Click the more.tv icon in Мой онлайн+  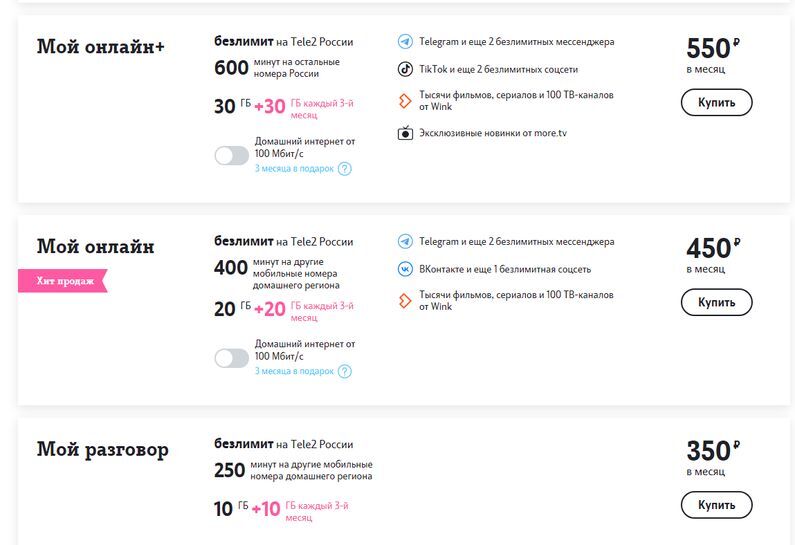click(x=405, y=133)
